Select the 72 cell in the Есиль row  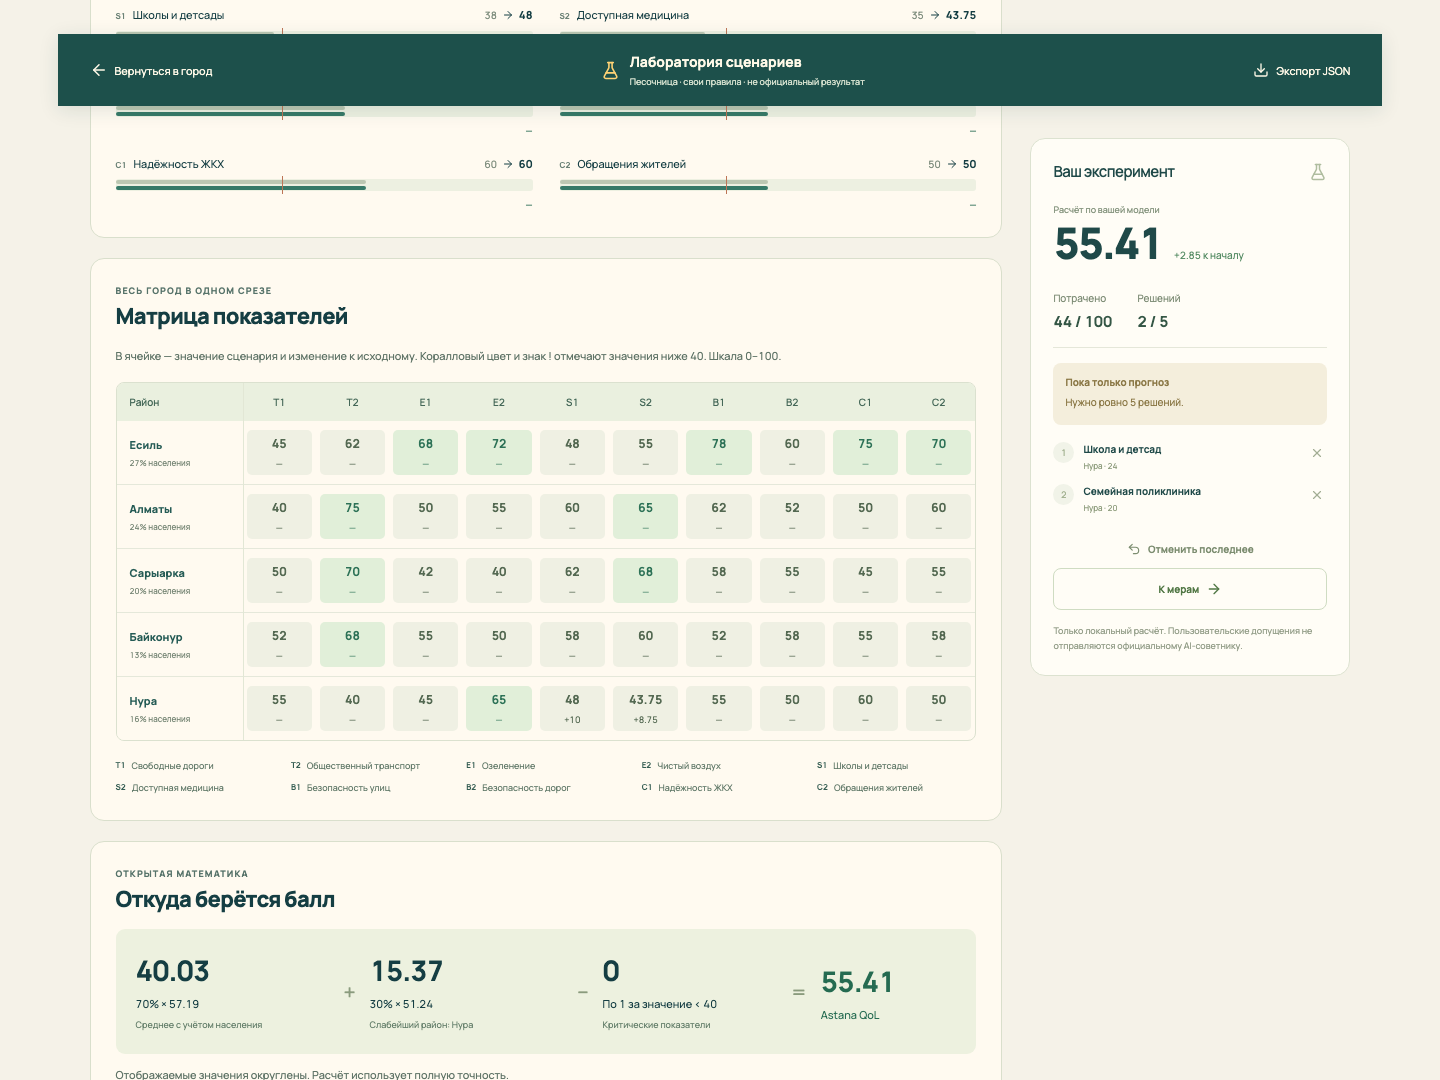coord(499,452)
